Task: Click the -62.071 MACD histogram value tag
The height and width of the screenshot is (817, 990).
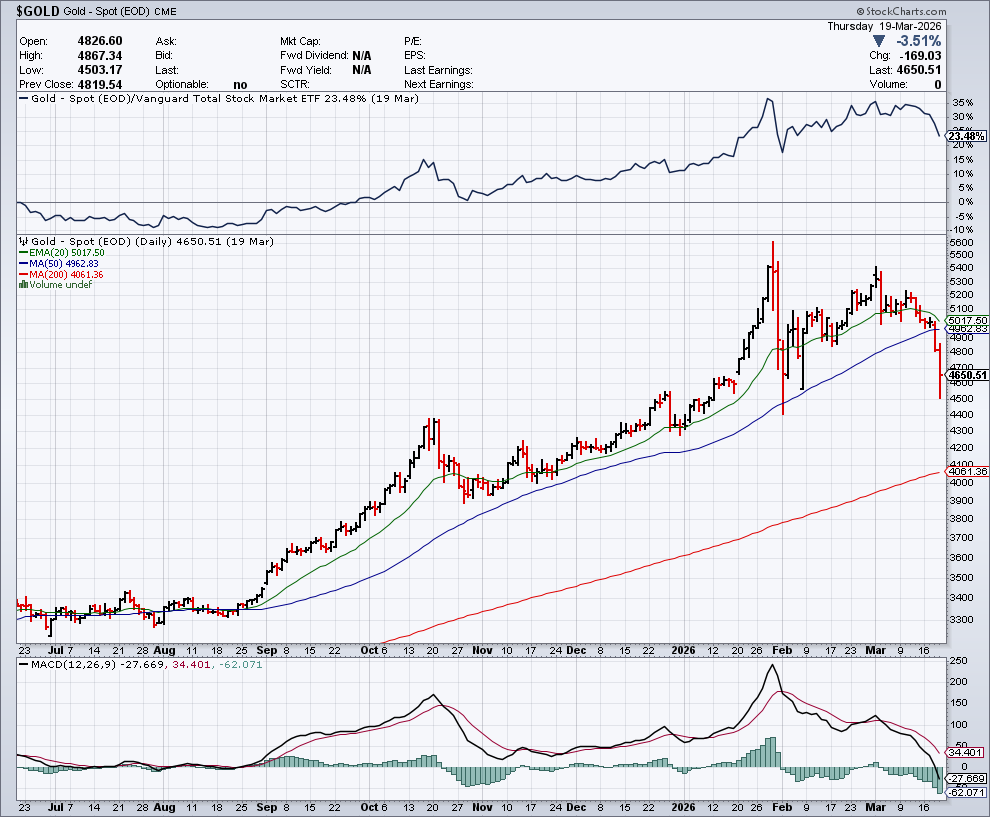Action: pos(968,792)
